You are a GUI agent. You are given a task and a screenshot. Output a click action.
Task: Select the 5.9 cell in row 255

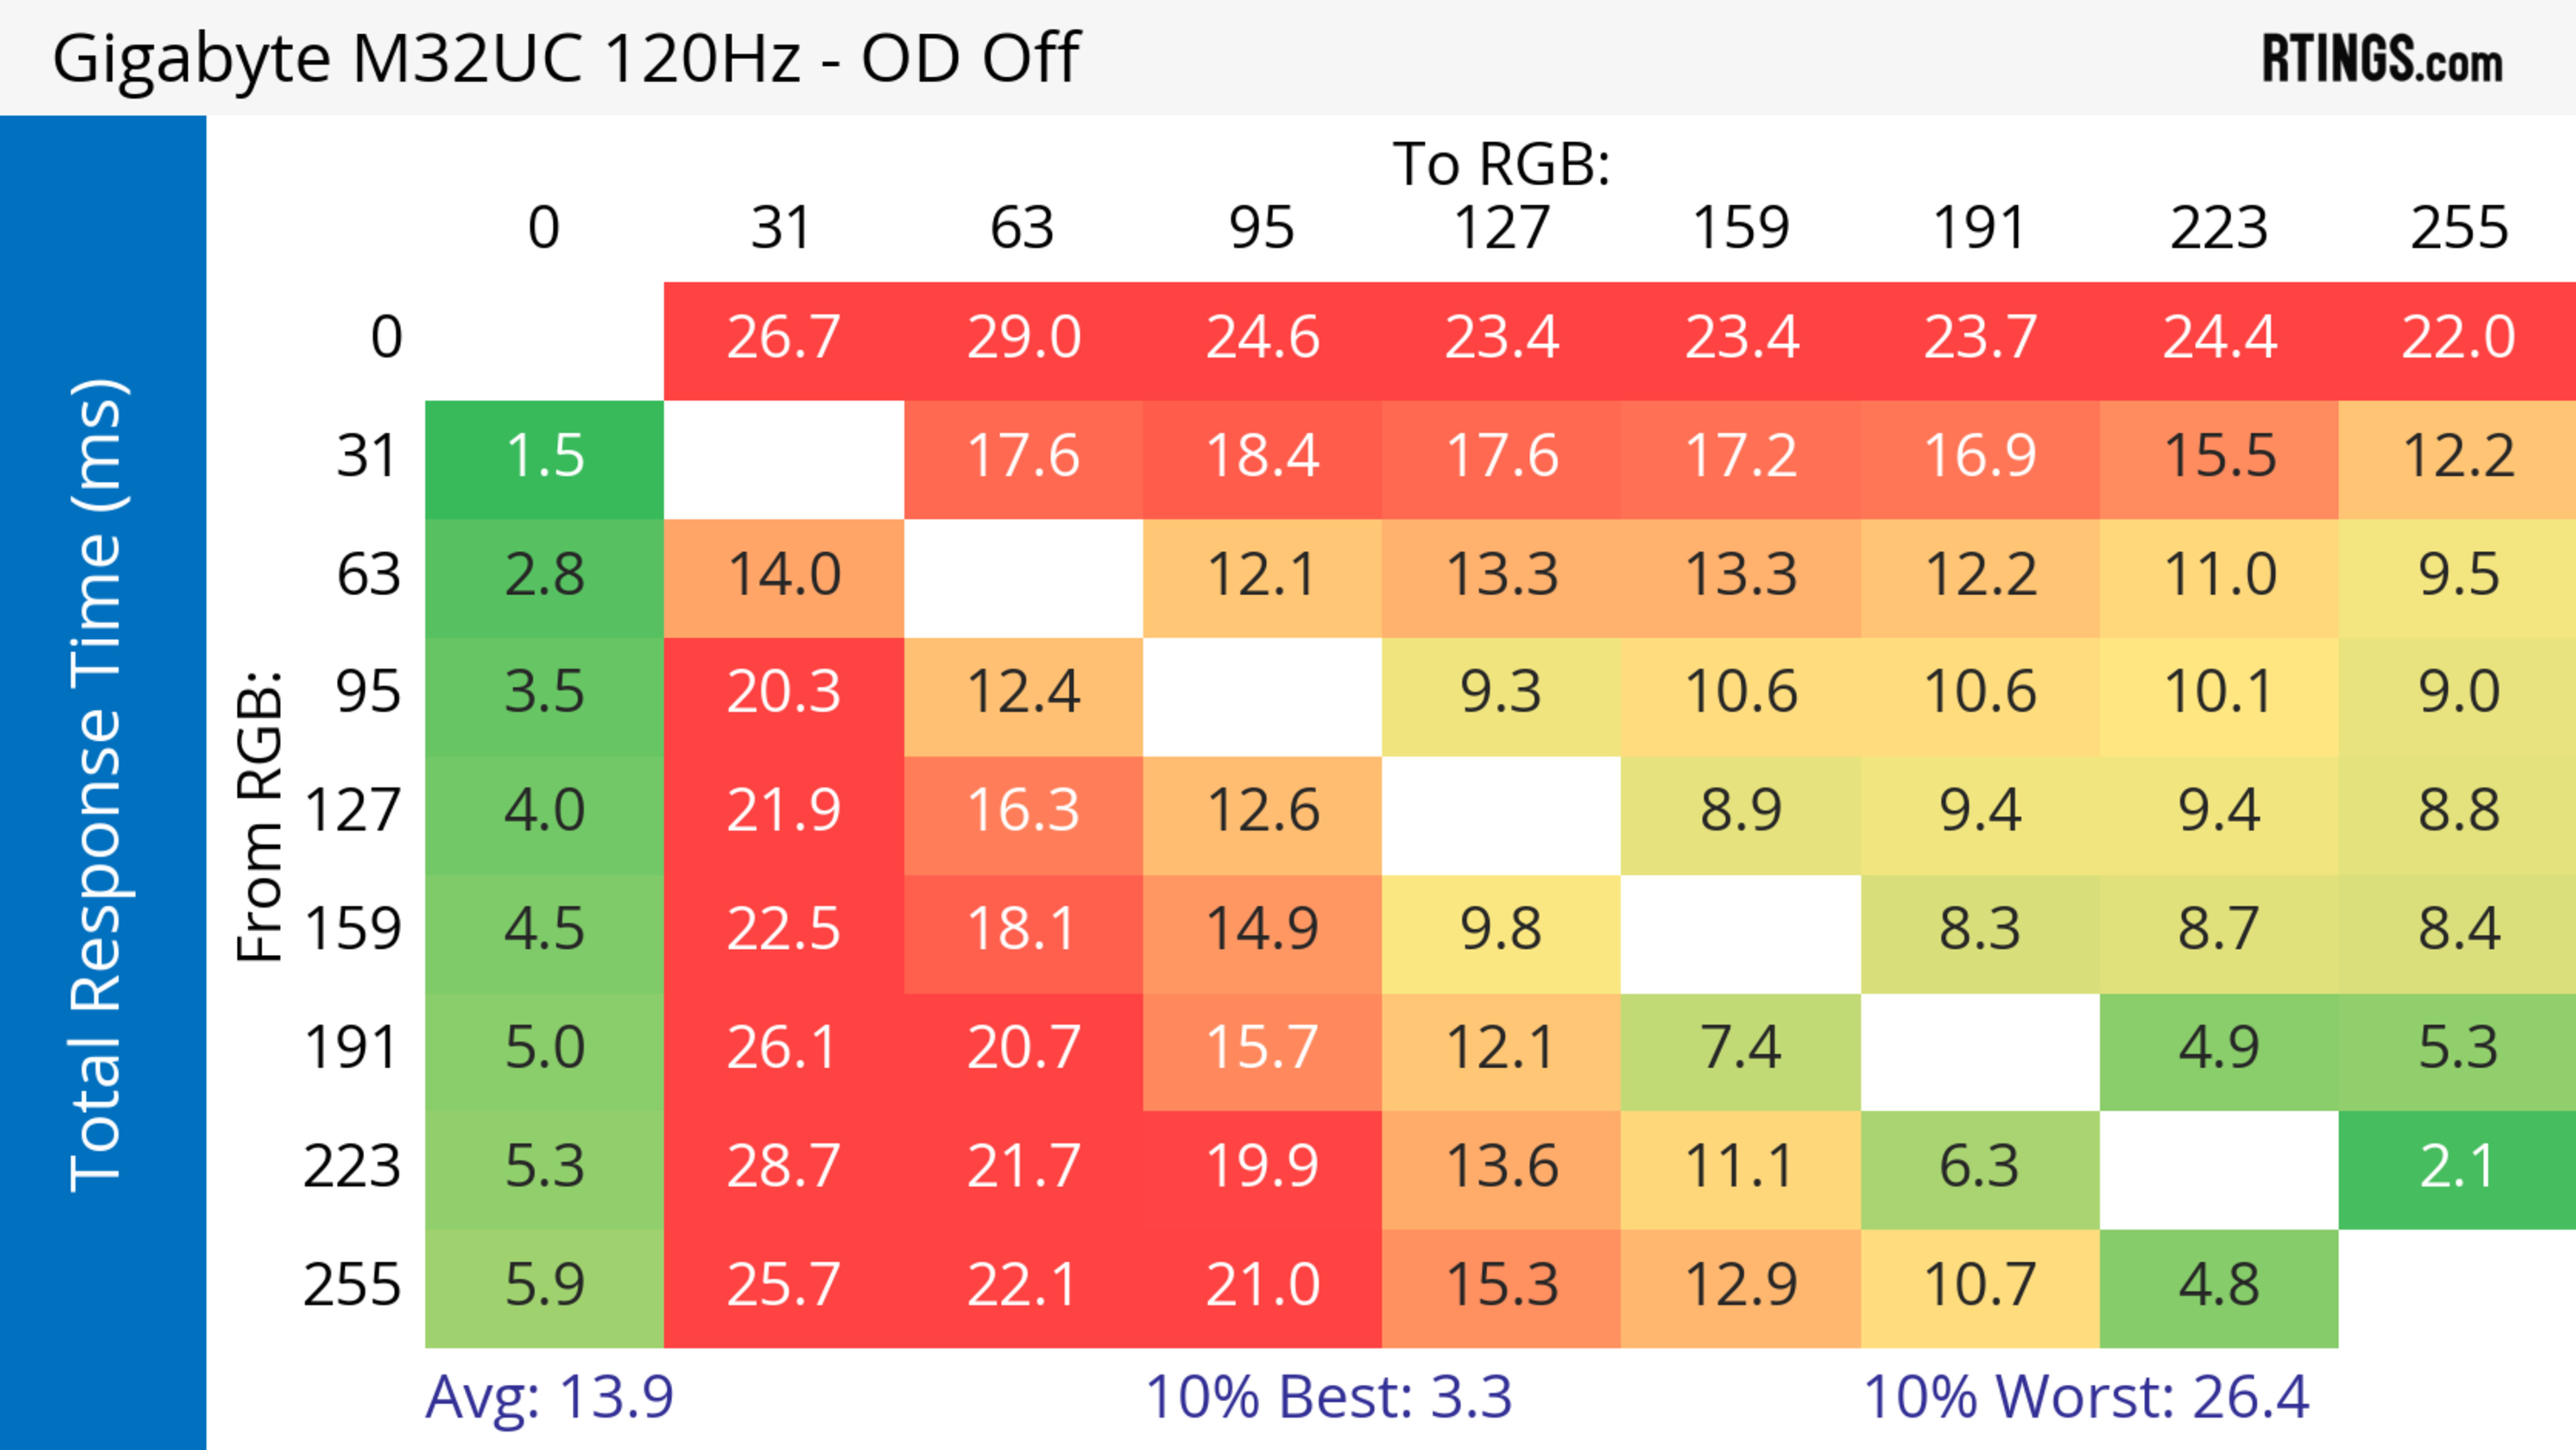(x=545, y=1286)
